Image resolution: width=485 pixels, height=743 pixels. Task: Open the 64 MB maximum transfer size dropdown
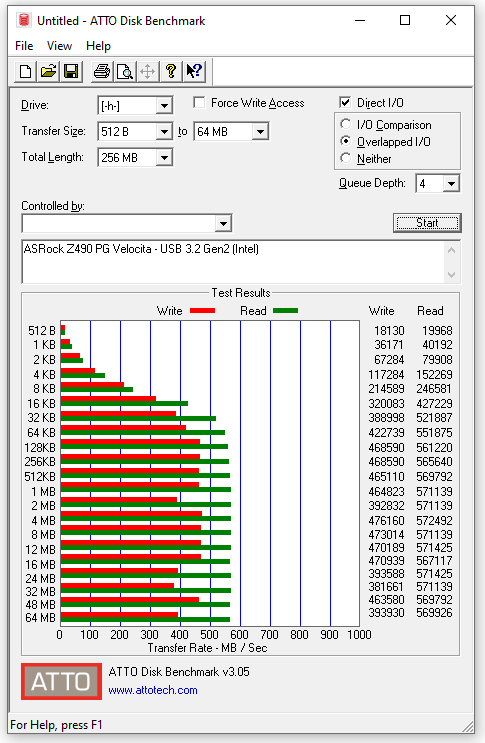(x=260, y=131)
